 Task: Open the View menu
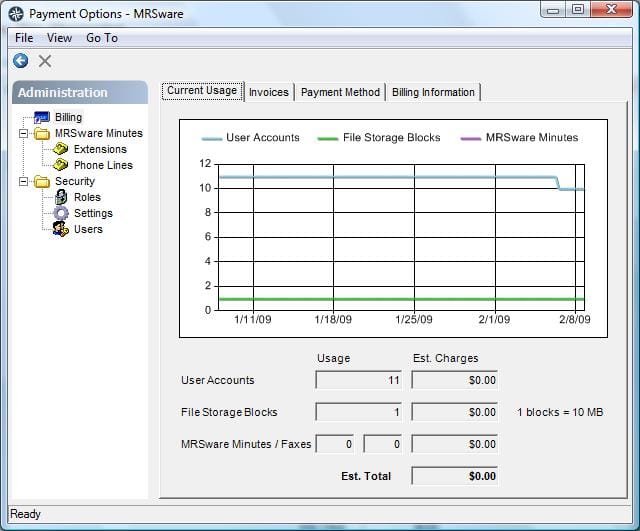[x=59, y=38]
